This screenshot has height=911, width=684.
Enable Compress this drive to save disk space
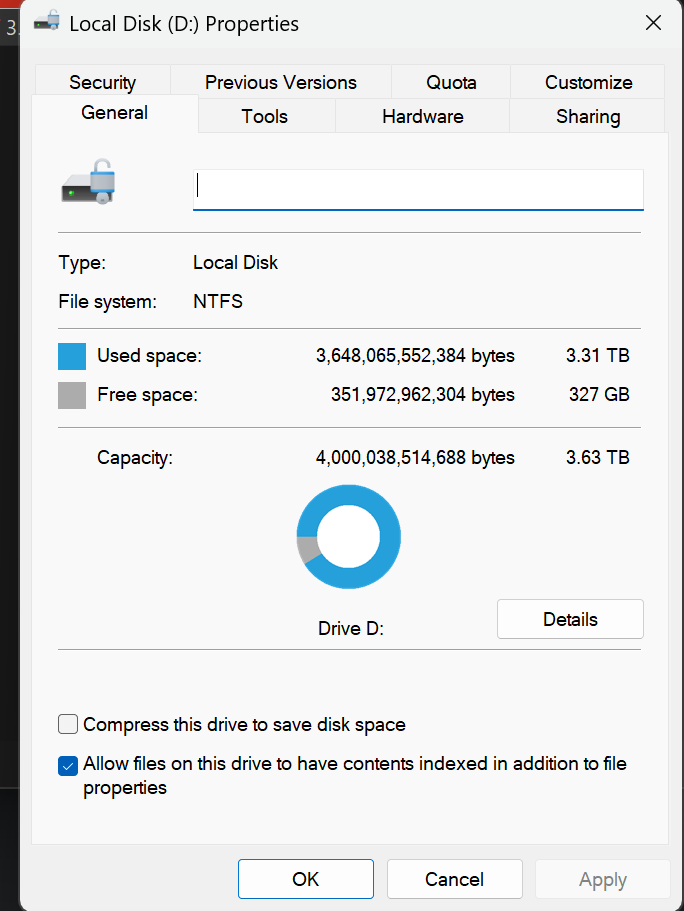click(68, 725)
